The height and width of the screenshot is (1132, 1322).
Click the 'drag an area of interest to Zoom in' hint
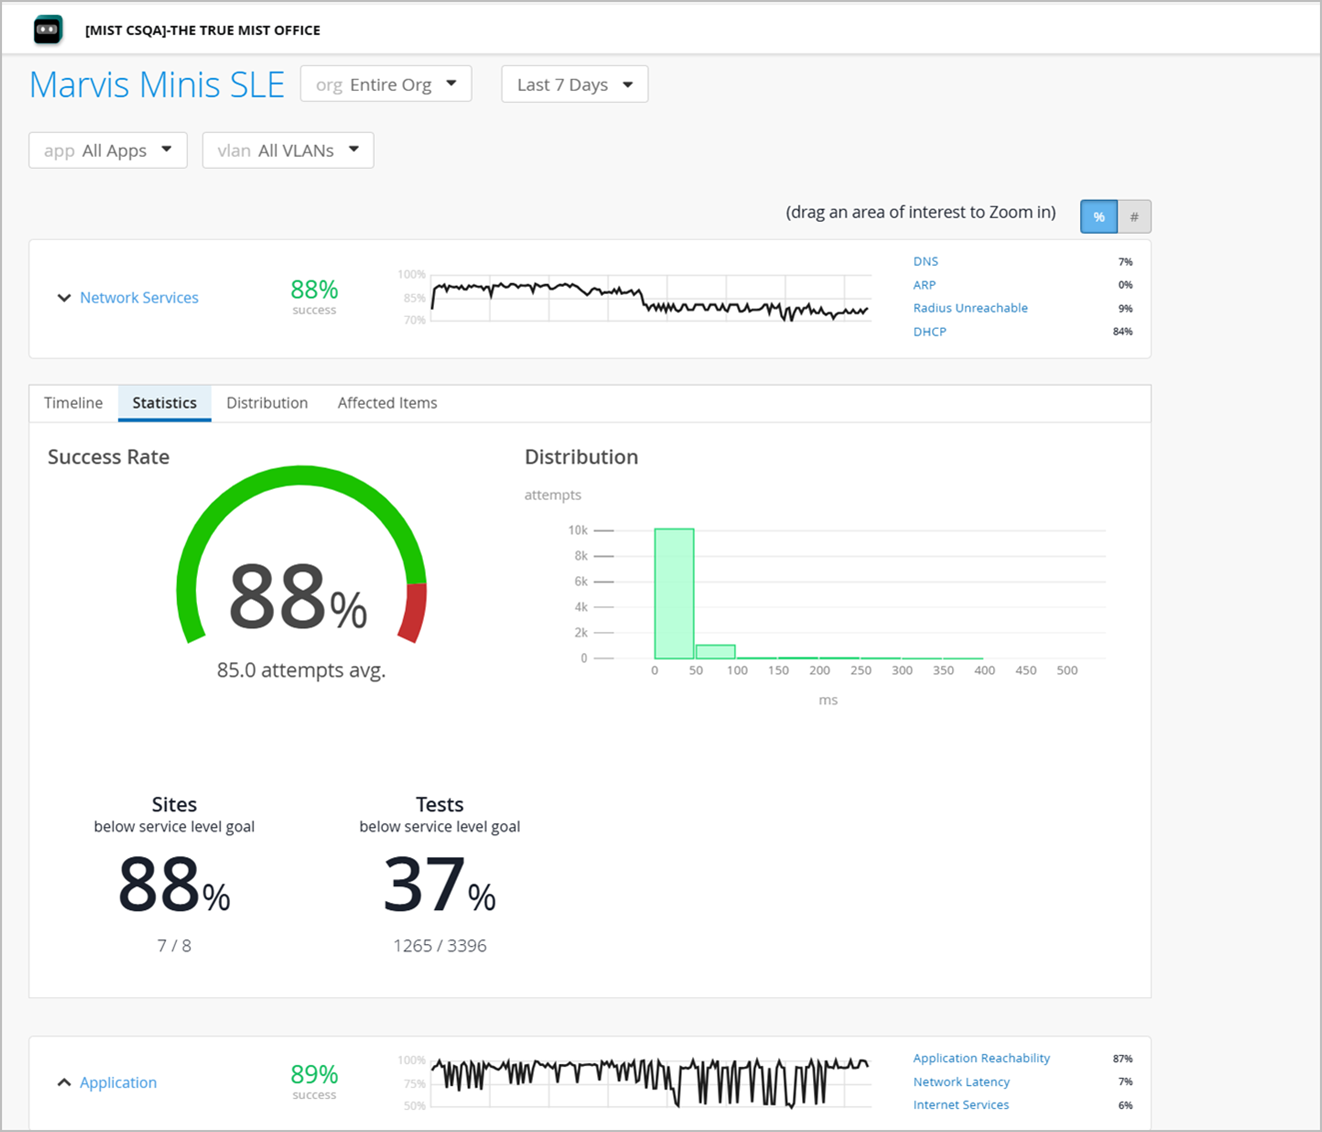[x=921, y=212]
